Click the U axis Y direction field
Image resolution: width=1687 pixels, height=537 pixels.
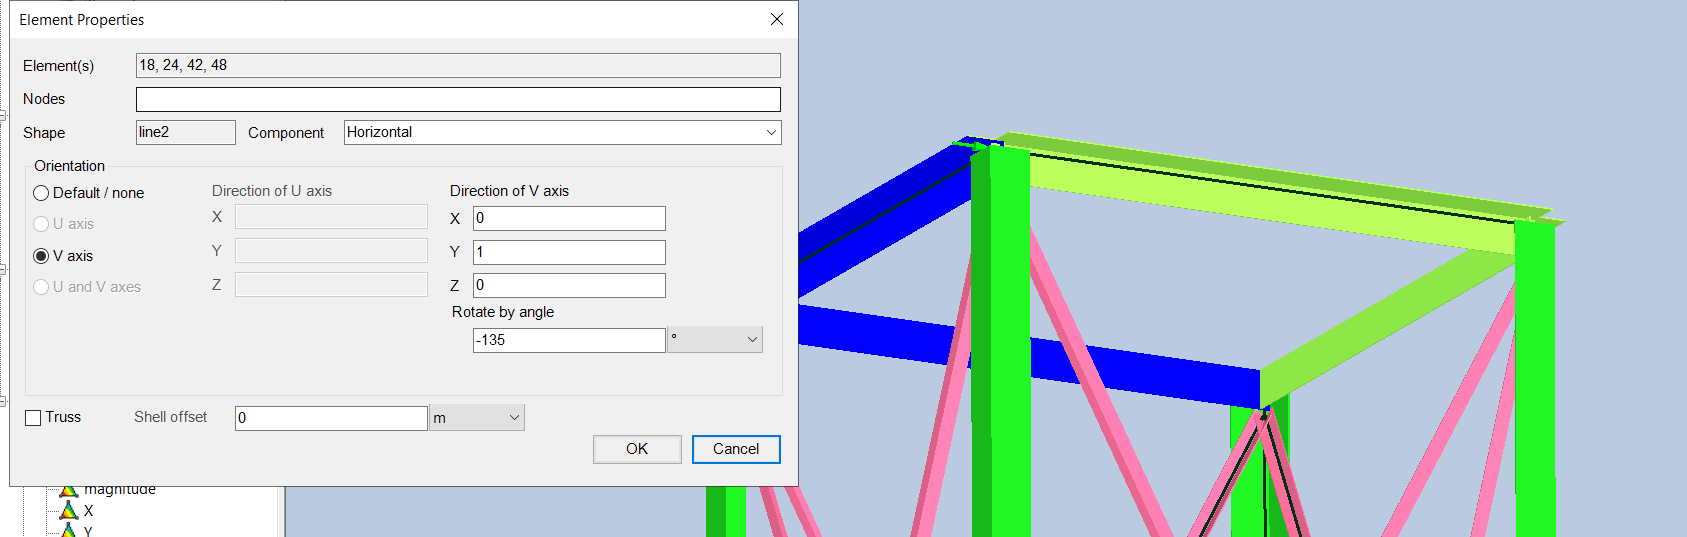pos(331,251)
